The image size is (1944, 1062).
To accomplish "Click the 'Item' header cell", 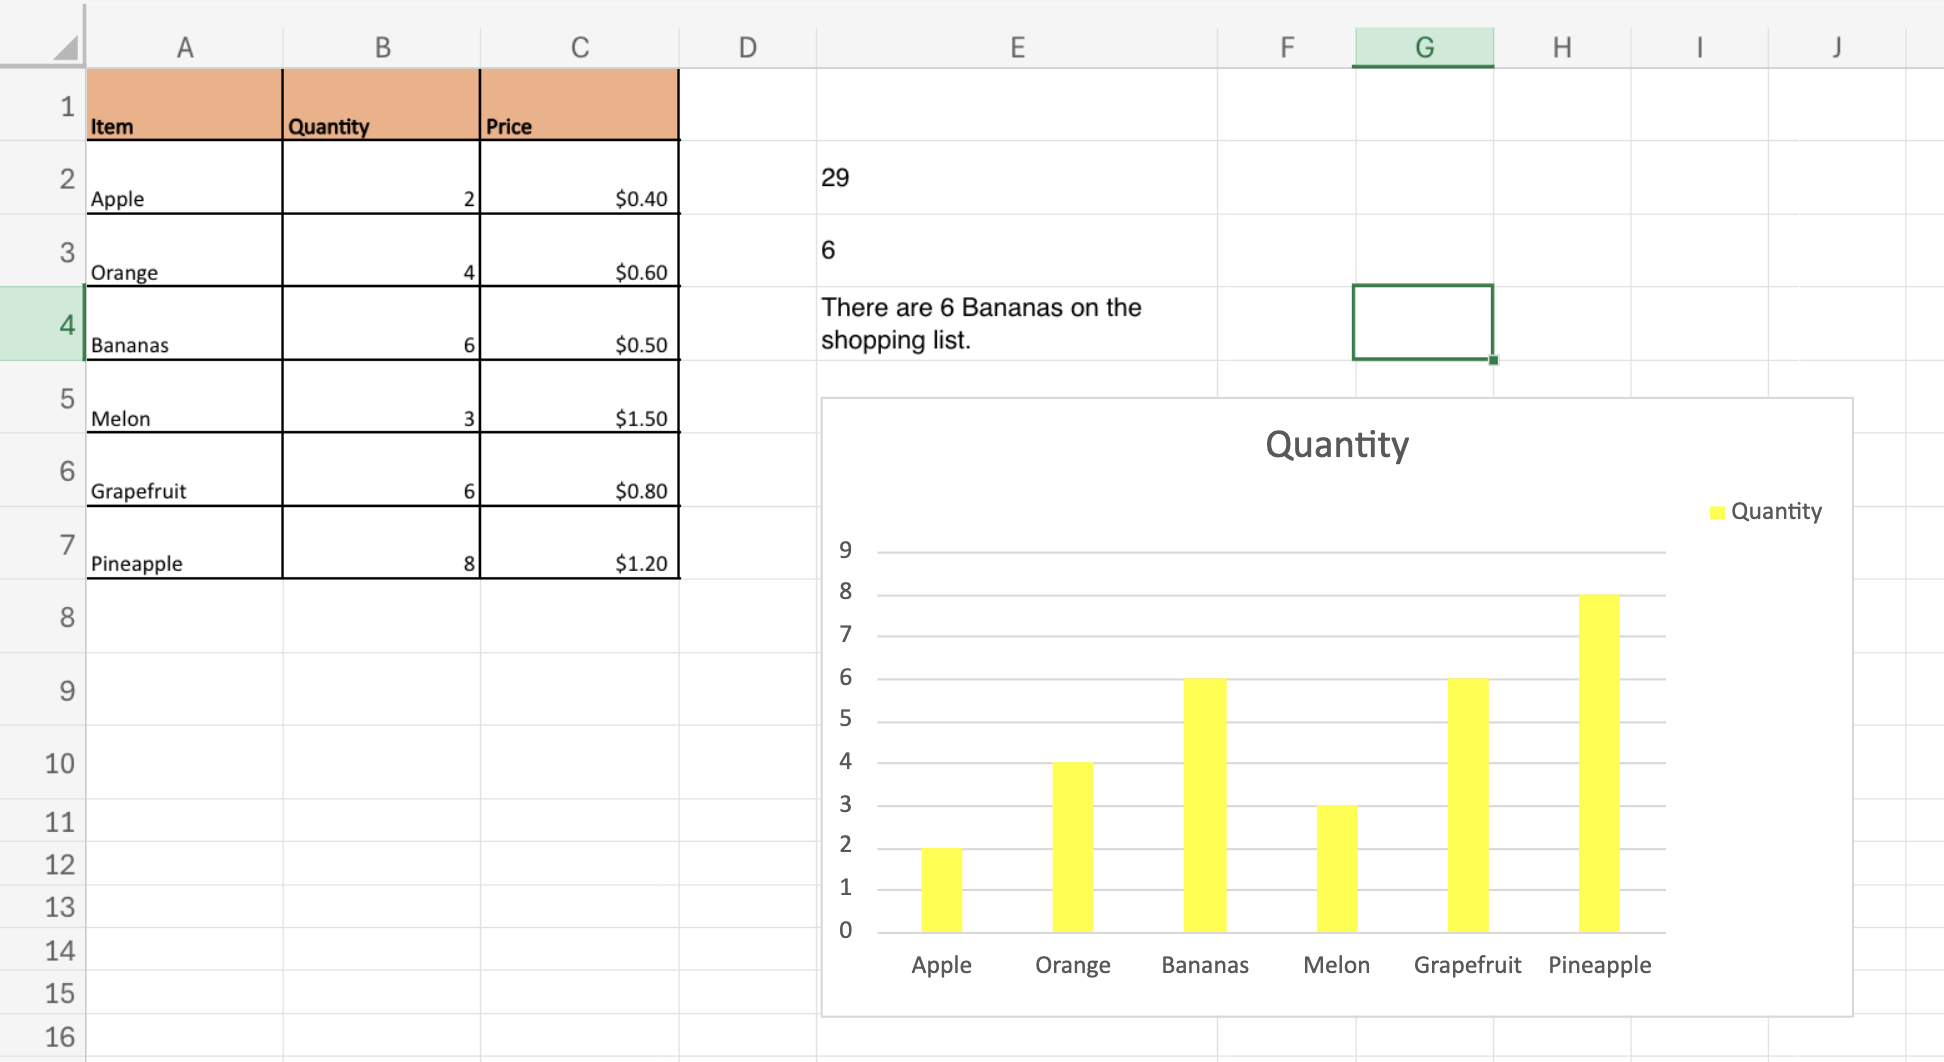I will [x=185, y=105].
